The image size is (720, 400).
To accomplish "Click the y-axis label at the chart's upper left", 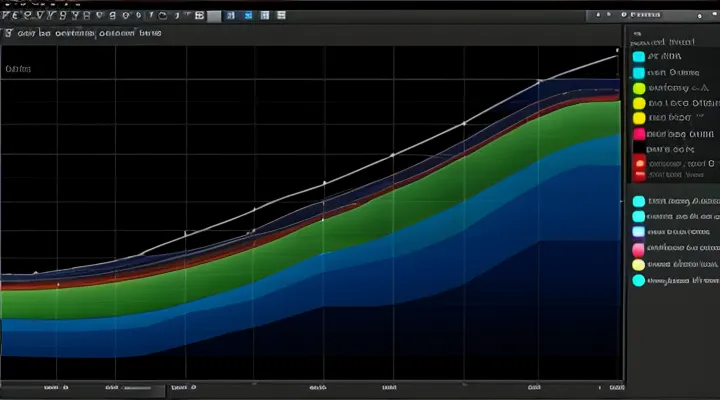I will [17, 69].
